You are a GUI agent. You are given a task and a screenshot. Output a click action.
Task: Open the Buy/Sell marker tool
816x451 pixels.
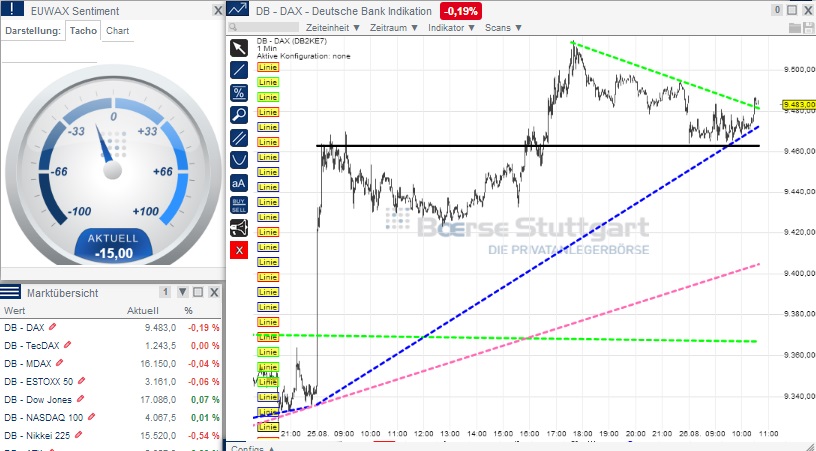pos(239,205)
